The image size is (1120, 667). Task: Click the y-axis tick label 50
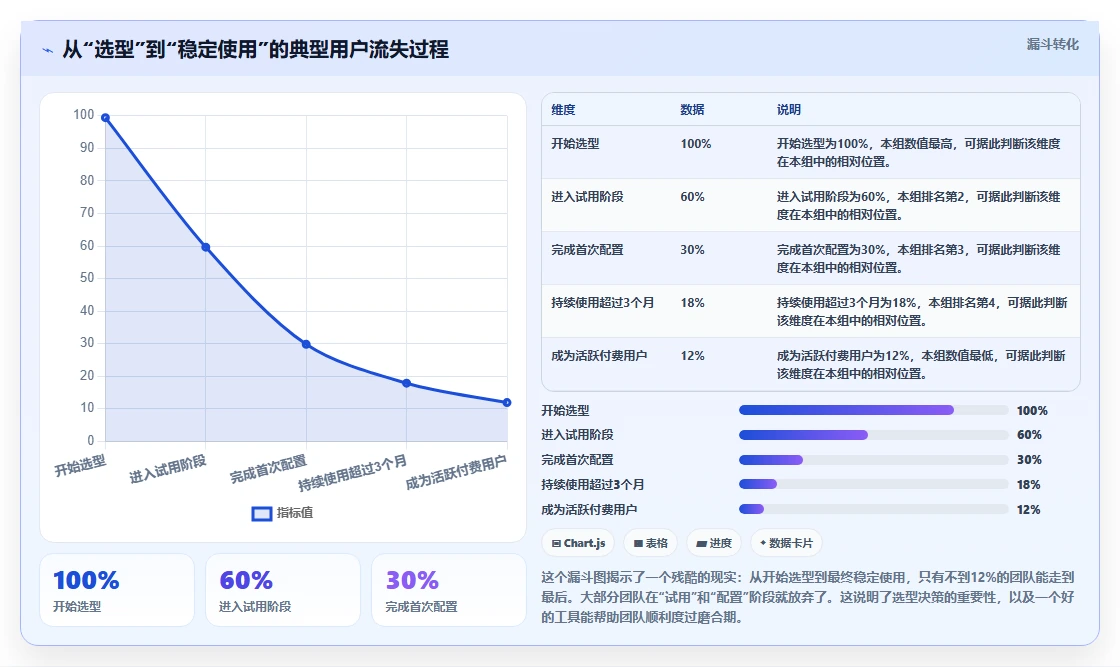[x=86, y=278]
